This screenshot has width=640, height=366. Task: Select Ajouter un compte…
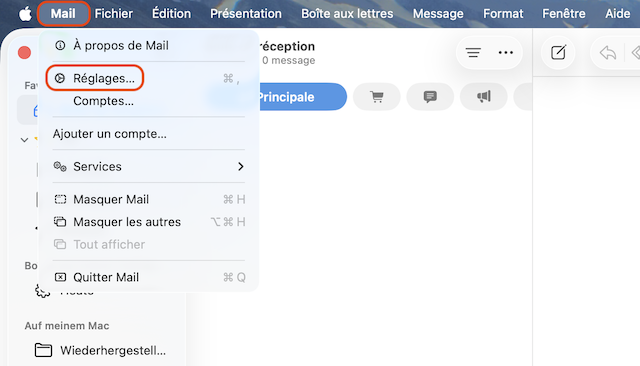[x=149, y=134]
